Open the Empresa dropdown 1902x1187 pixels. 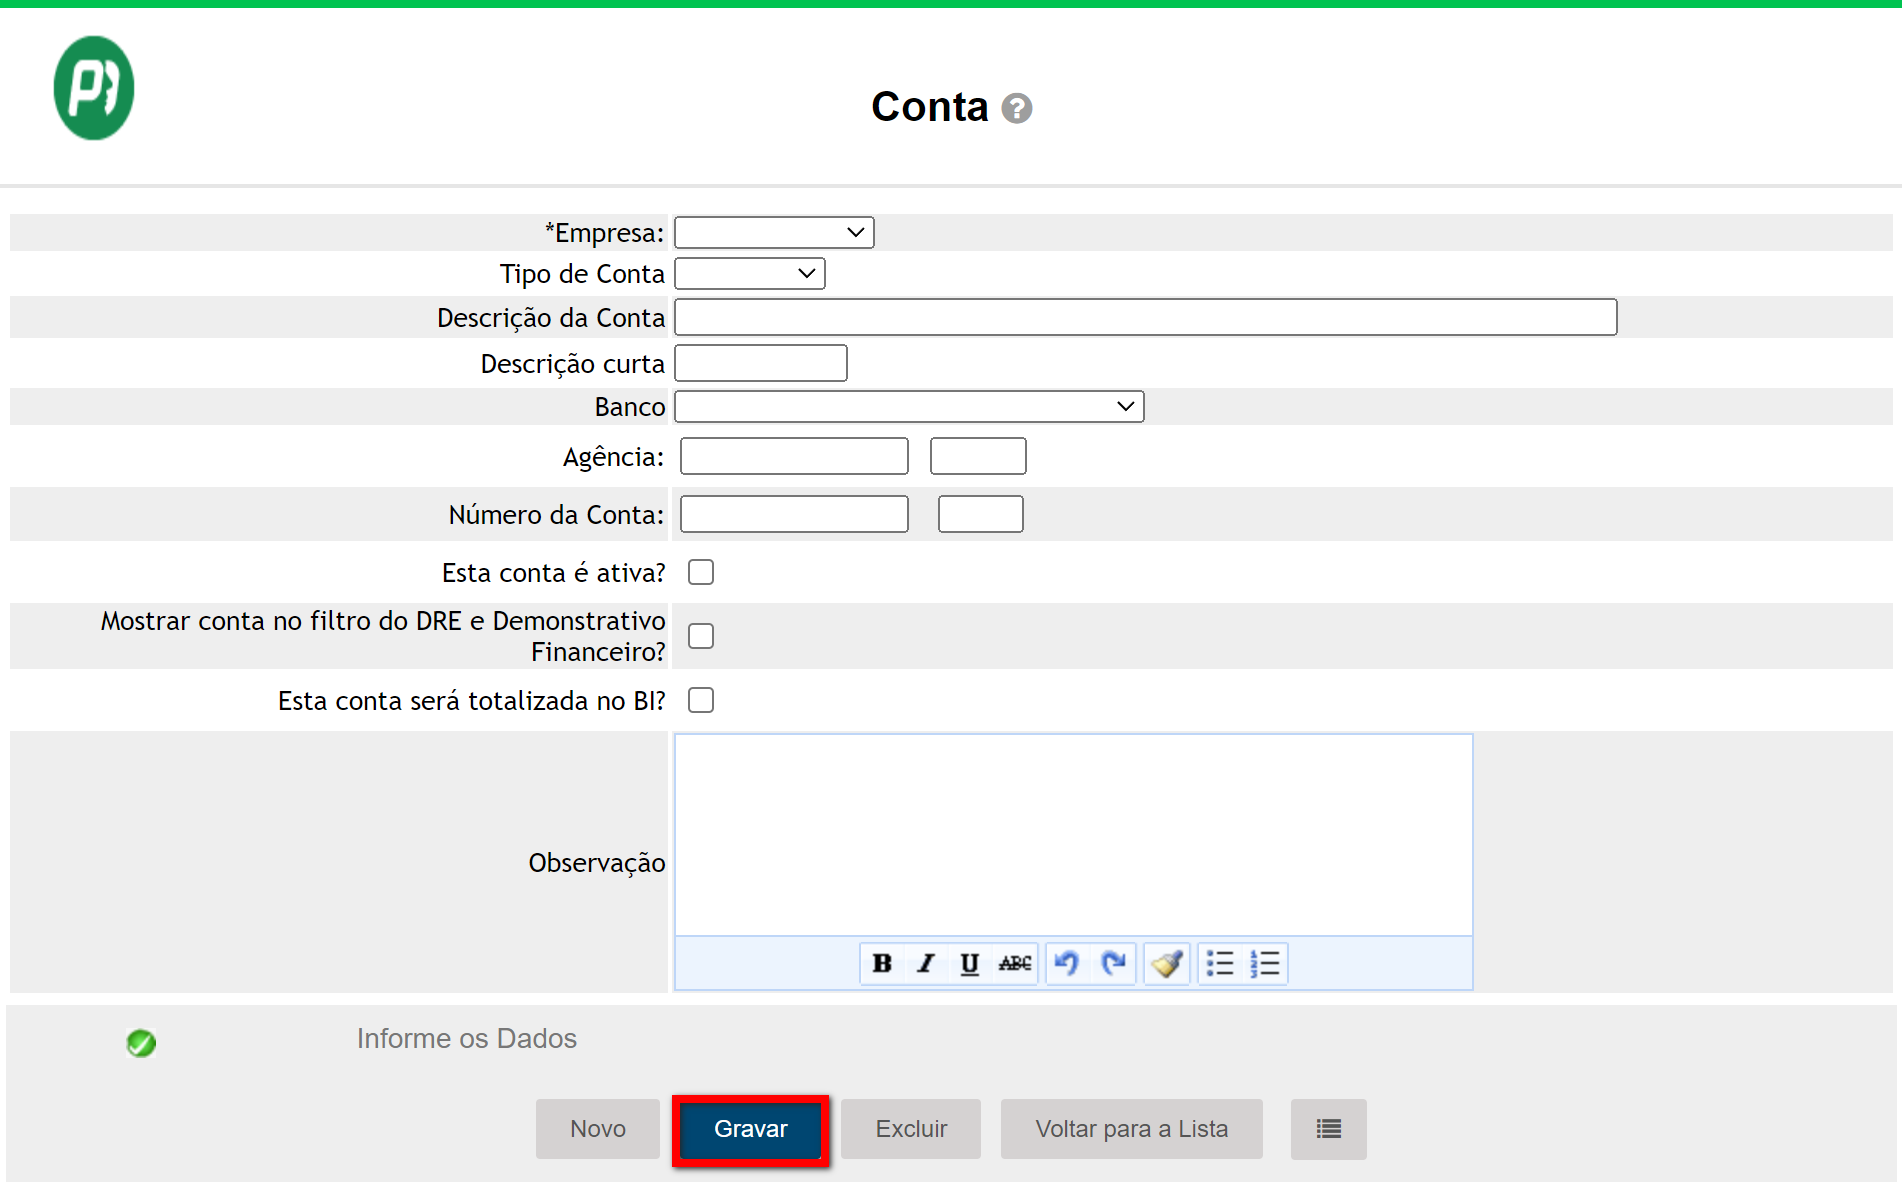(774, 232)
